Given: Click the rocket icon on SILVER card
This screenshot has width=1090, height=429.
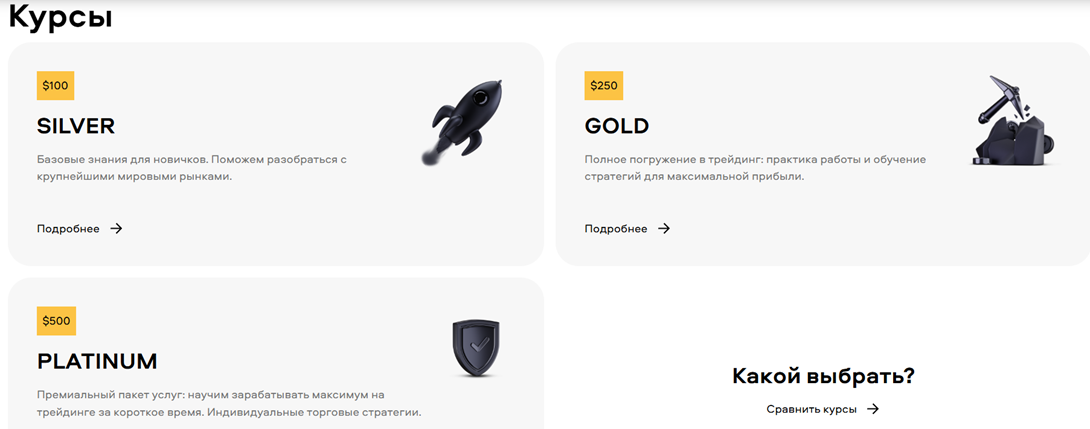Looking at the screenshot, I should click(x=463, y=121).
